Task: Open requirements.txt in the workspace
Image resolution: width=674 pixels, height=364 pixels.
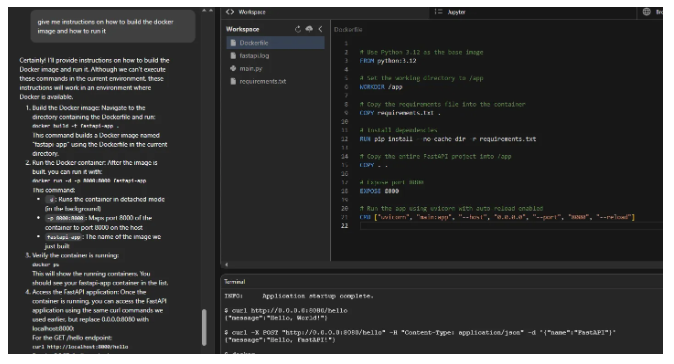Action: pyautogui.click(x=263, y=82)
